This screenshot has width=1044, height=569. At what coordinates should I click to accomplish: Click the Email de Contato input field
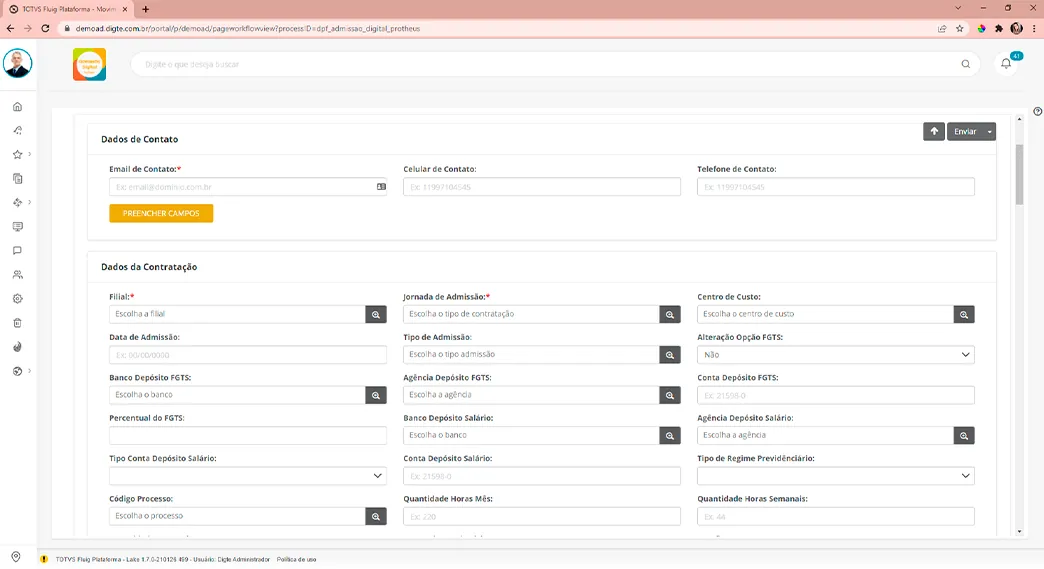(240, 187)
